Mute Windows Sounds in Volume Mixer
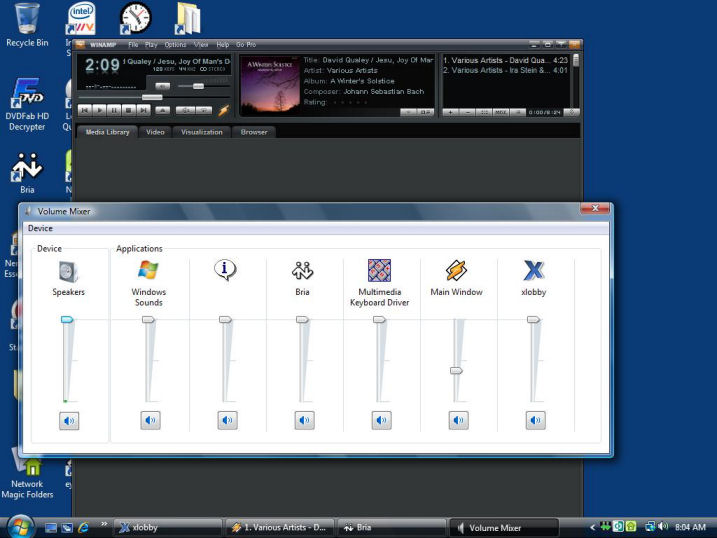Image resolution: width=717 pixels, height=538 pixels. 150,420
